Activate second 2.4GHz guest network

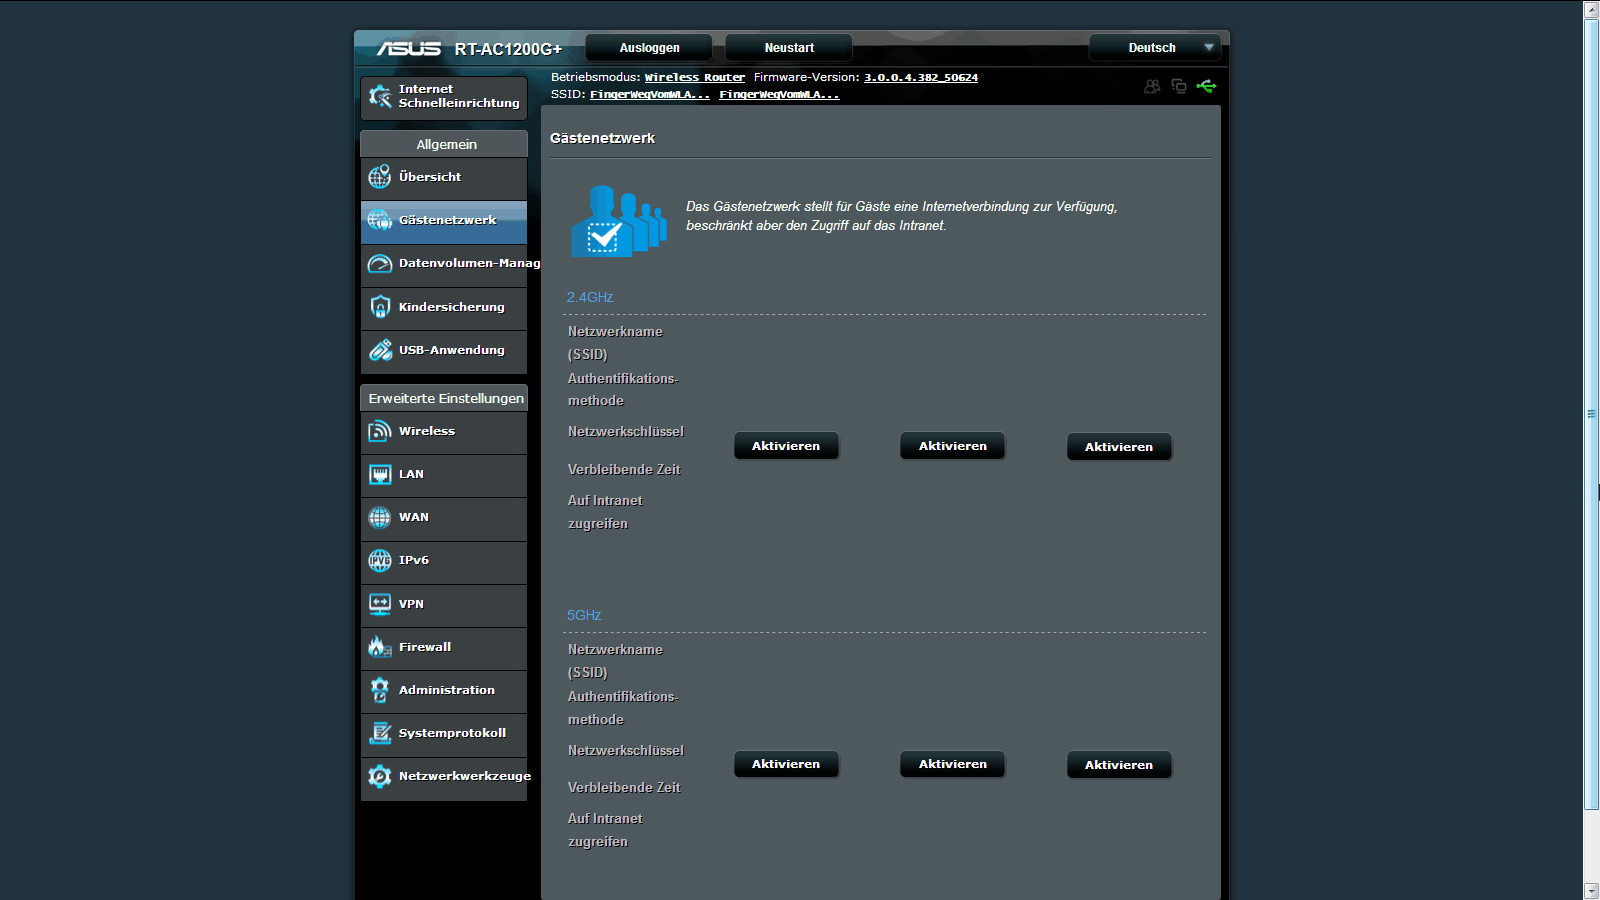coord(953,446)
